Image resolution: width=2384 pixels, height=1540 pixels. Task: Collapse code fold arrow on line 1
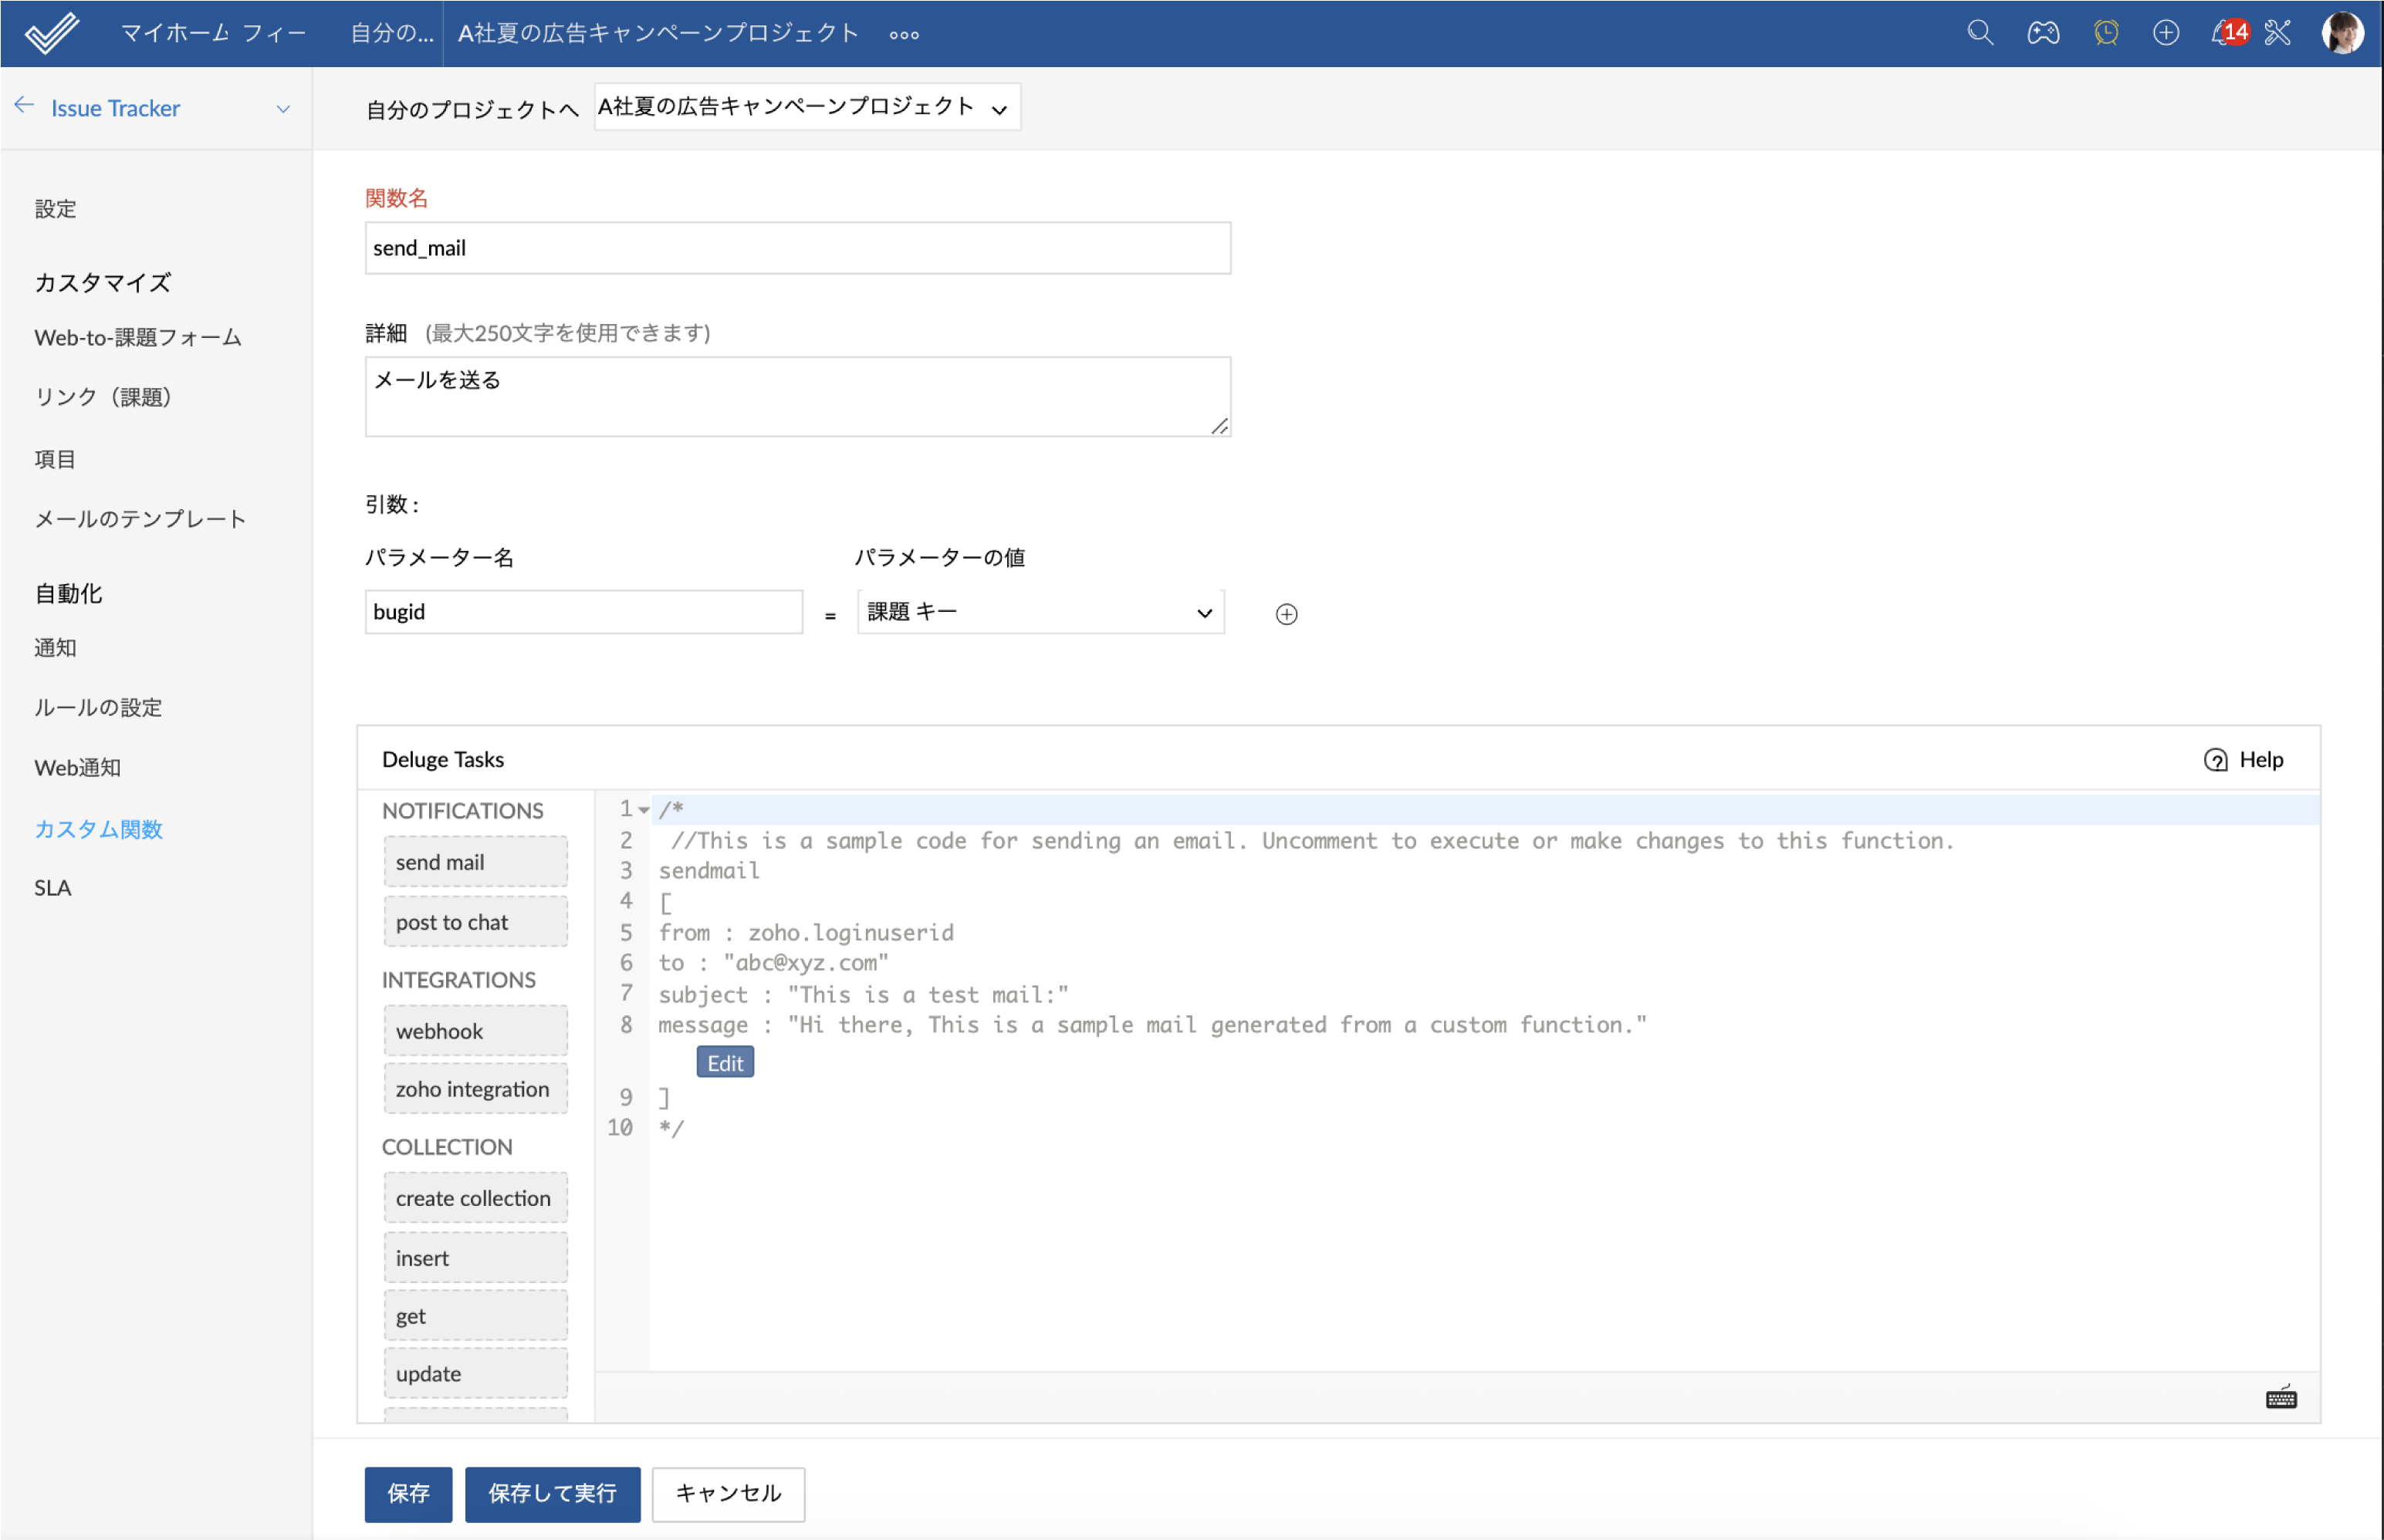click(644, 810)
